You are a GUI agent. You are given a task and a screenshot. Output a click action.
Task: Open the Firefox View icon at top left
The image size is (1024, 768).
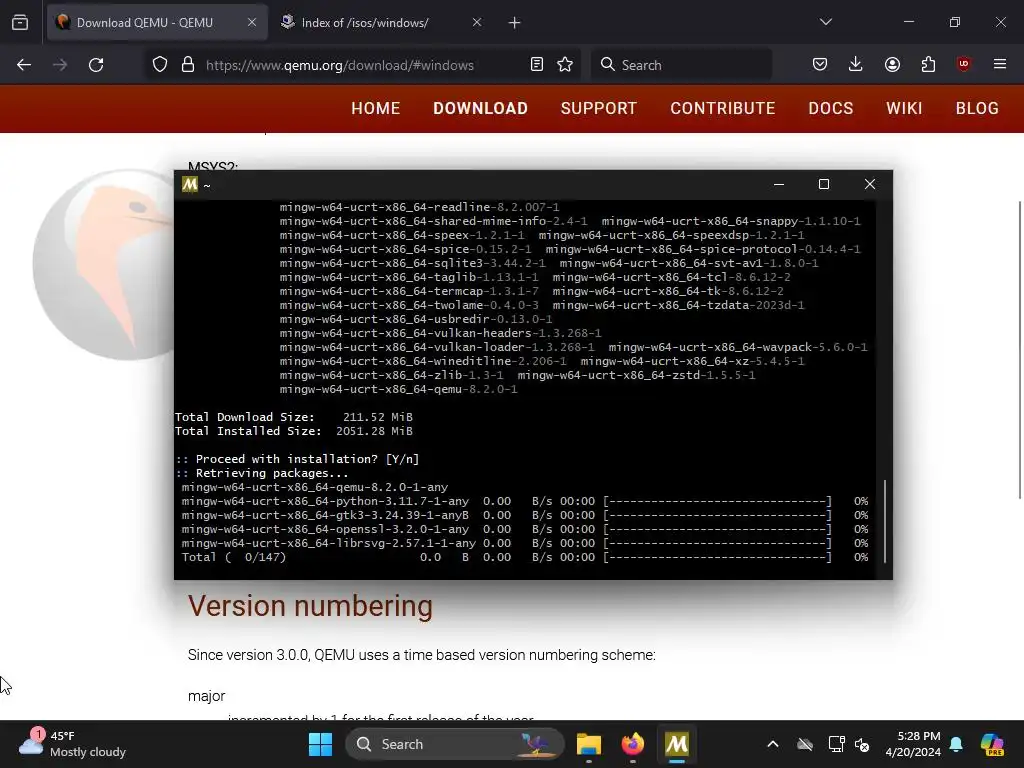click(20, 23)
